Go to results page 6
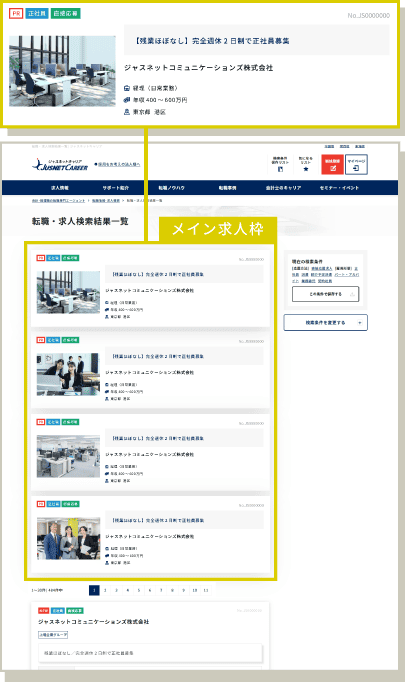This screenshot has width=405, height=682. [x=150, y=590]
